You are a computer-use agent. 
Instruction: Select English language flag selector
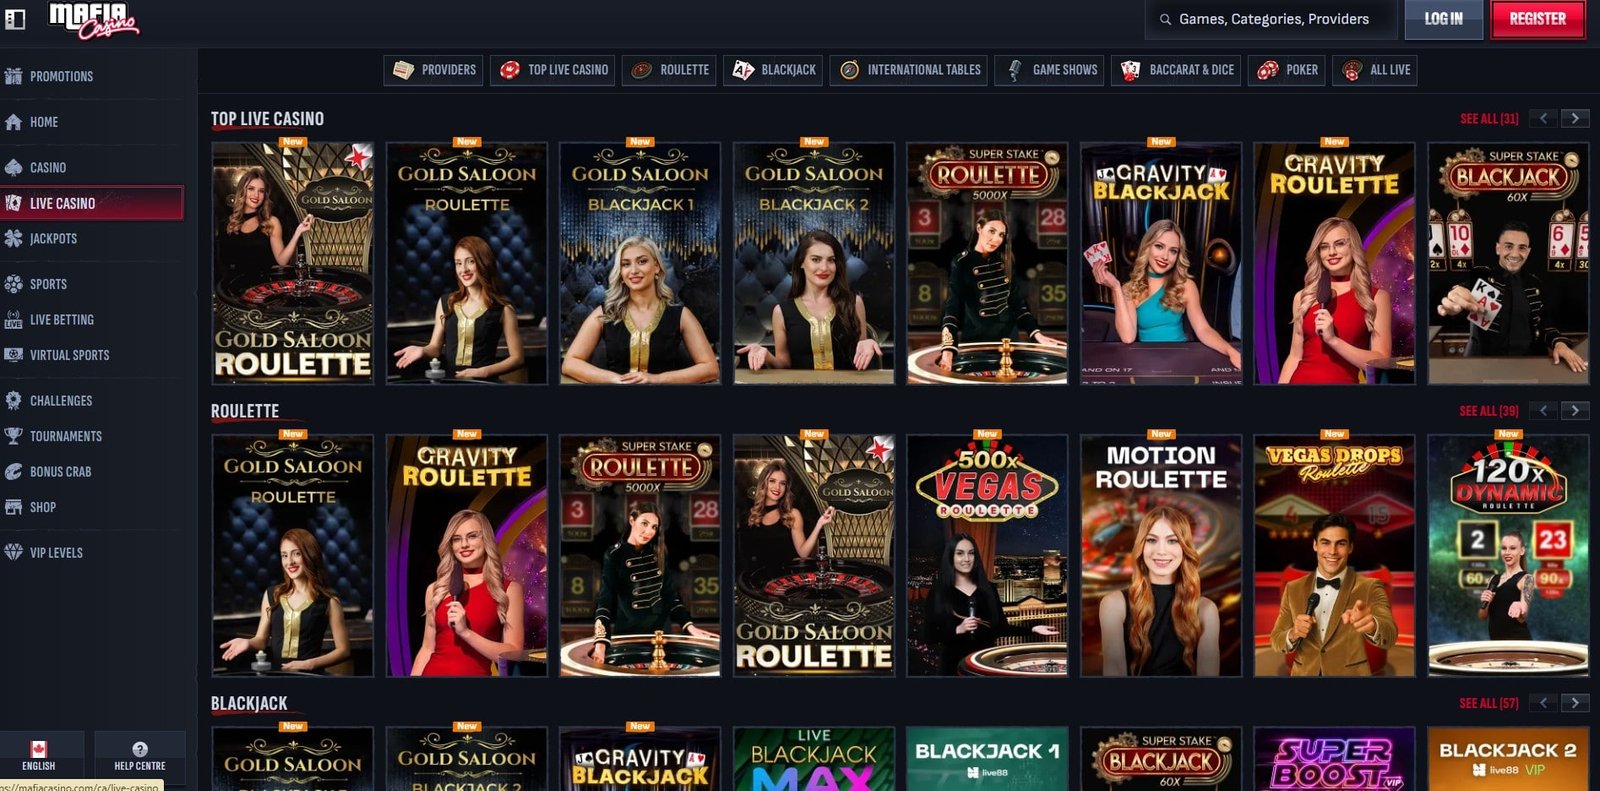(x=39, y=756)
